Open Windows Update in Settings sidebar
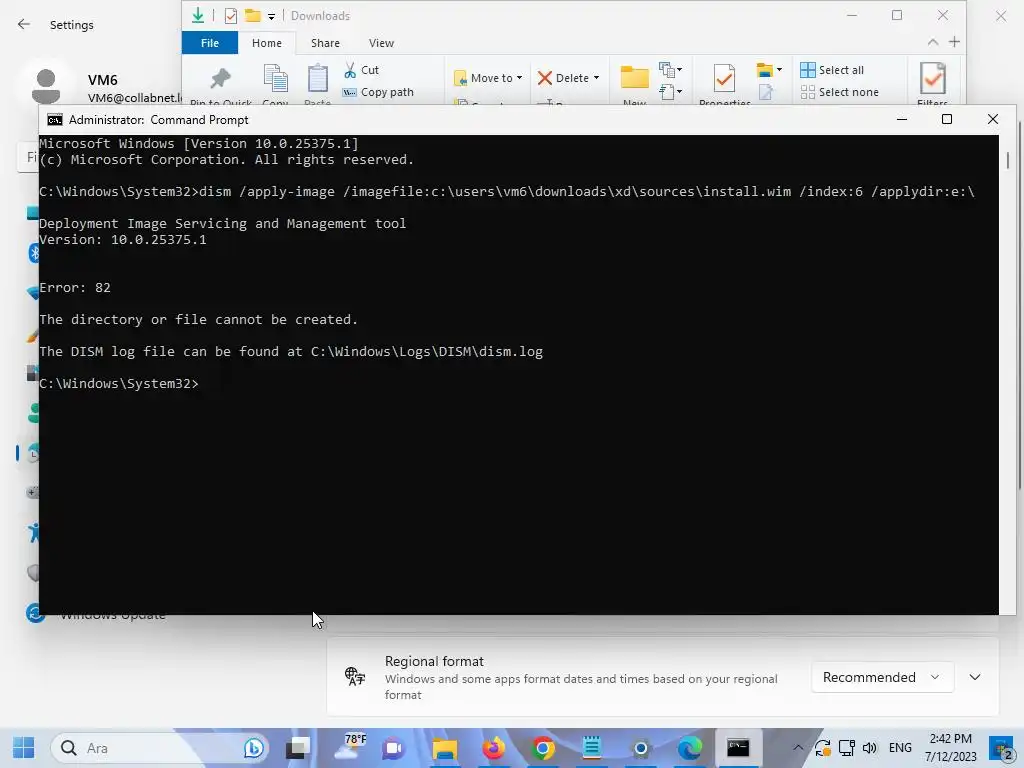 [112, 615]
